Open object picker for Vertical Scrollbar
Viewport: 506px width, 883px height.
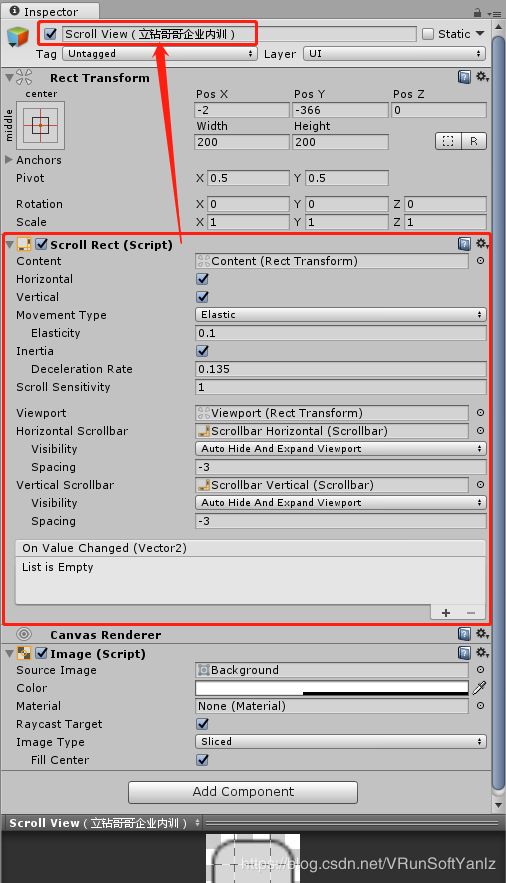(x=480, y=485)
